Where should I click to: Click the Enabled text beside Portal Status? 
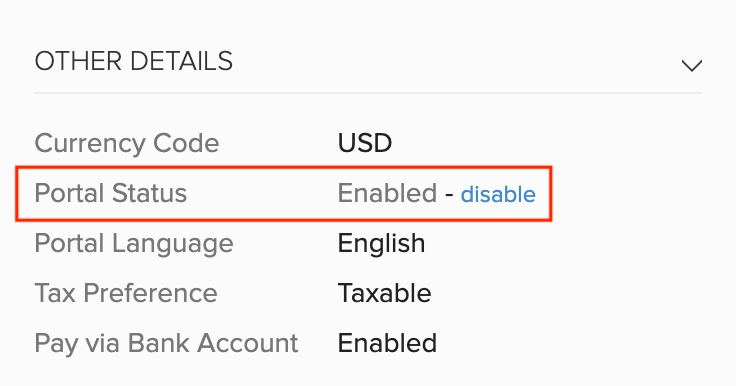[387, 193]
